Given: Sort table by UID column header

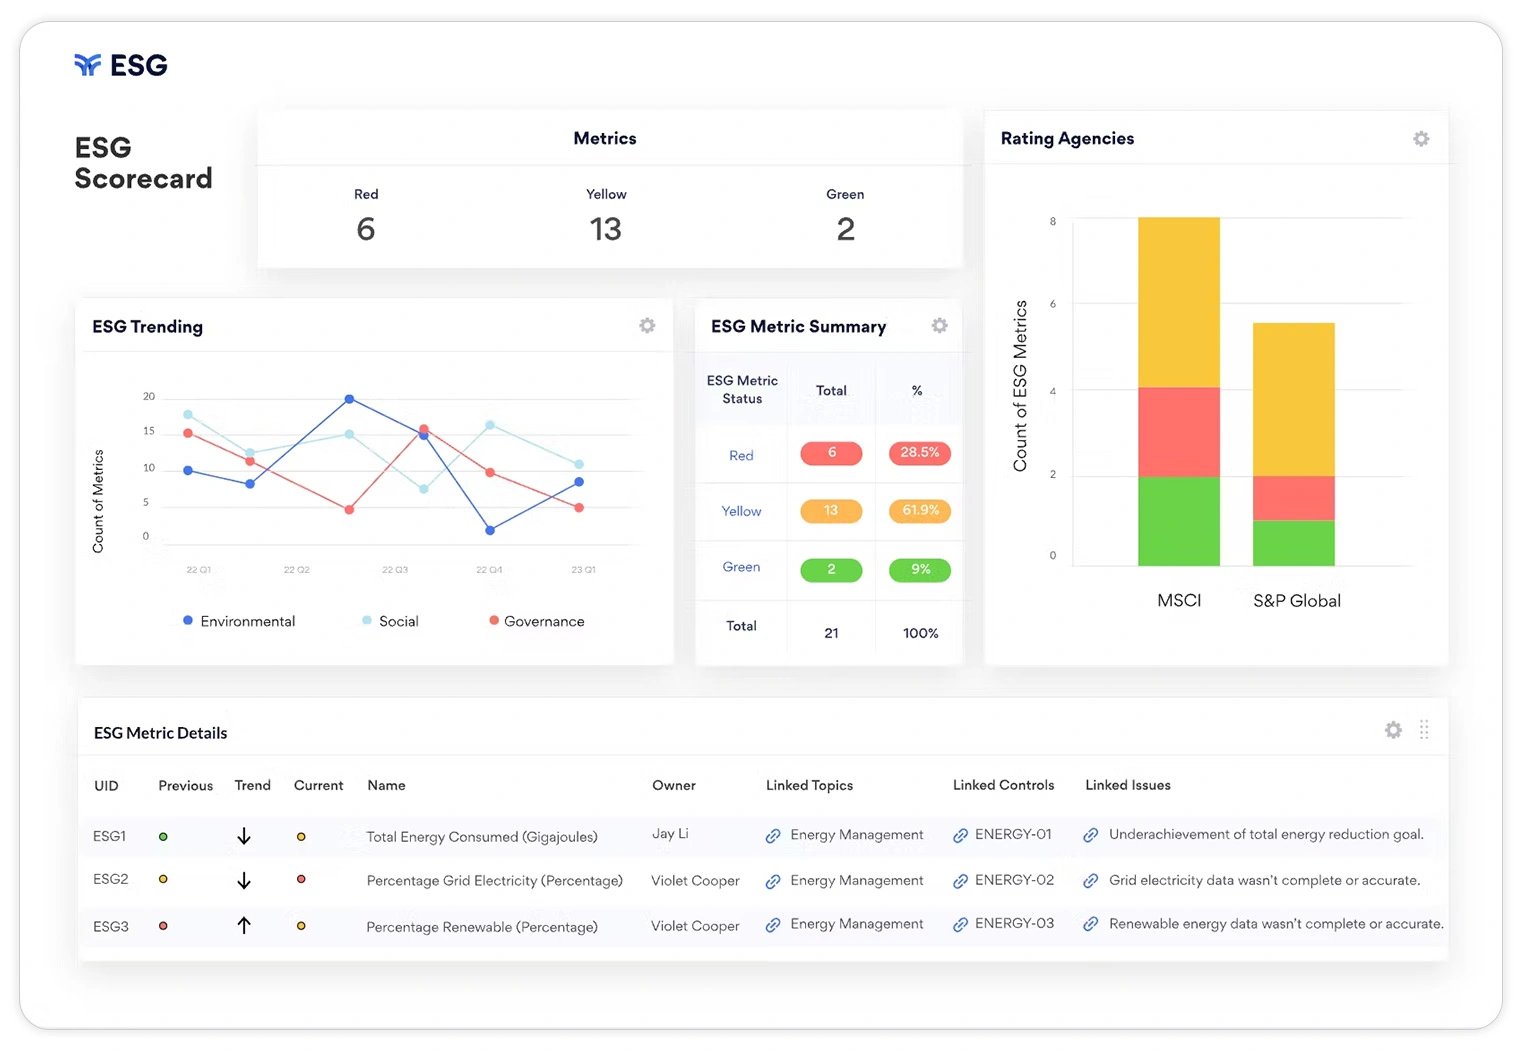Looking at the screenshot, I should [106, 785].
